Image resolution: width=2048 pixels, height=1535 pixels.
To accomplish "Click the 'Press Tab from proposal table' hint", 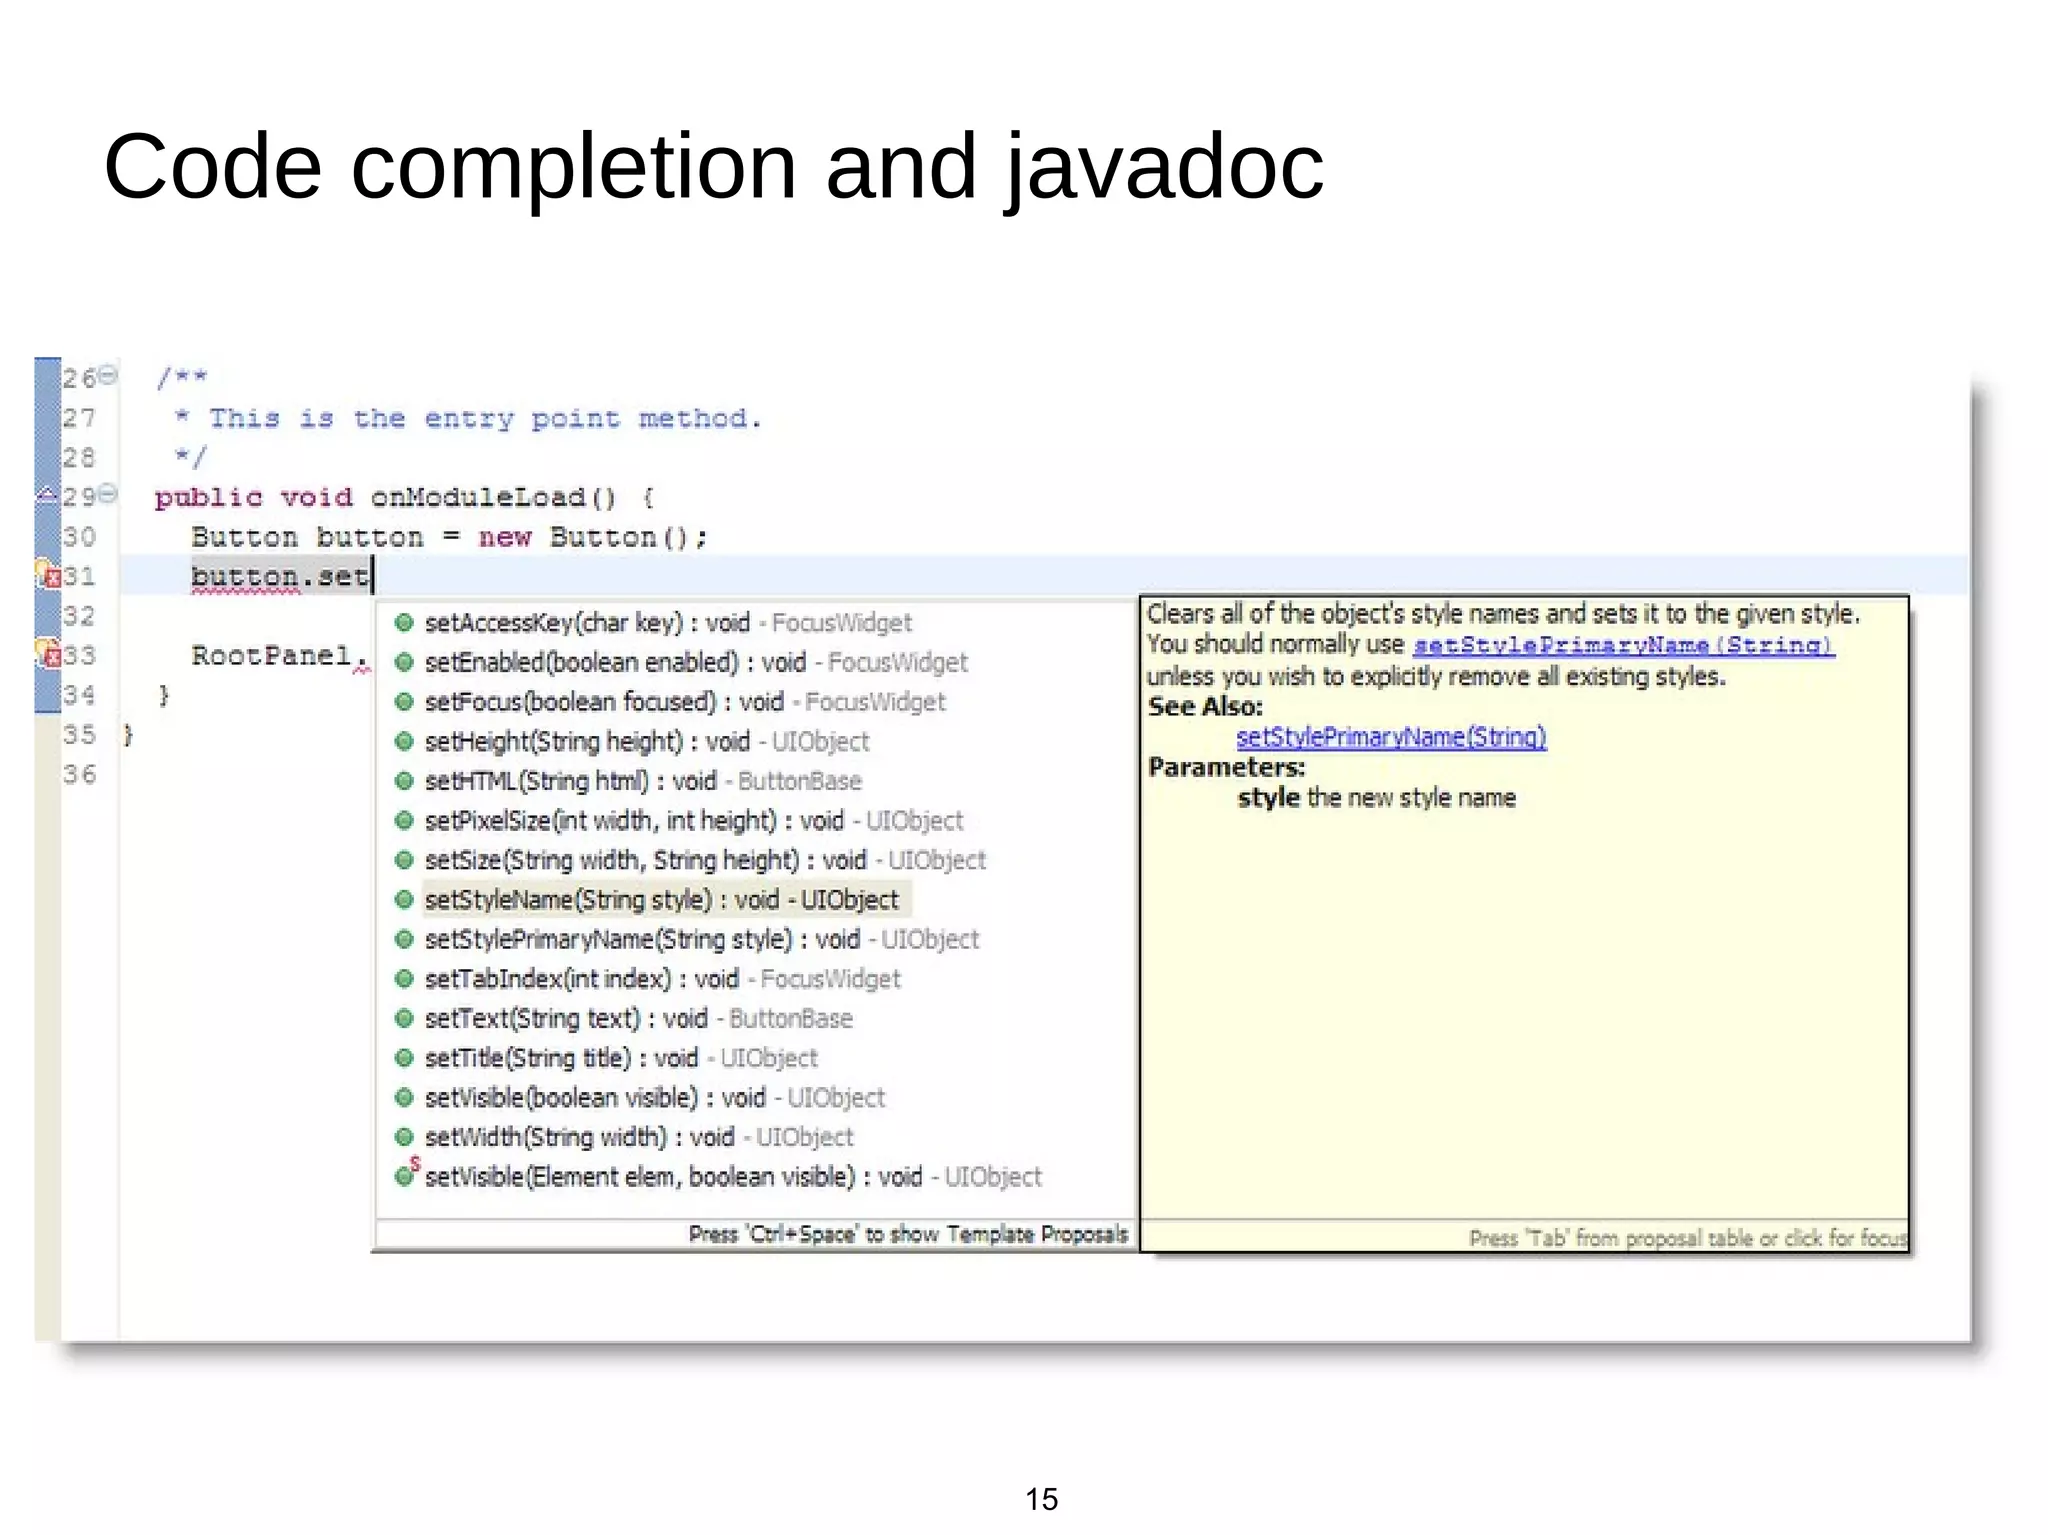I will (1688, 1238).
